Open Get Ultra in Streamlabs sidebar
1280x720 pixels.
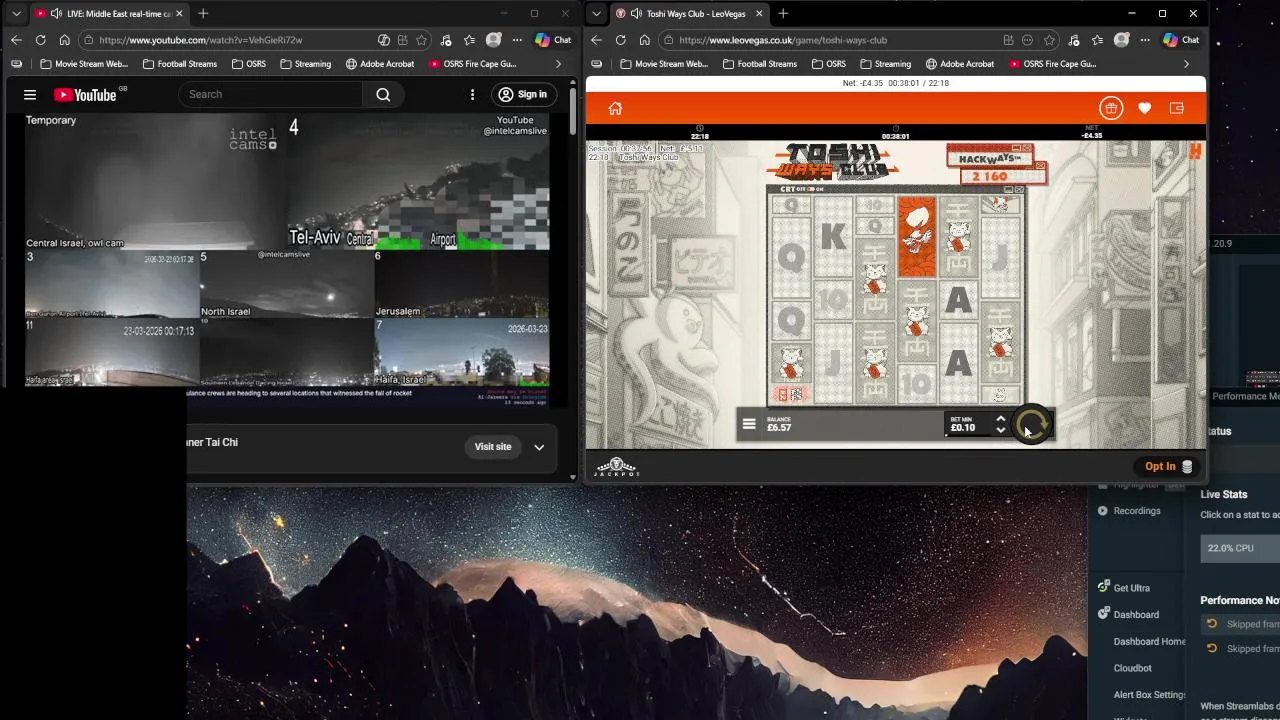[1124, 588]
